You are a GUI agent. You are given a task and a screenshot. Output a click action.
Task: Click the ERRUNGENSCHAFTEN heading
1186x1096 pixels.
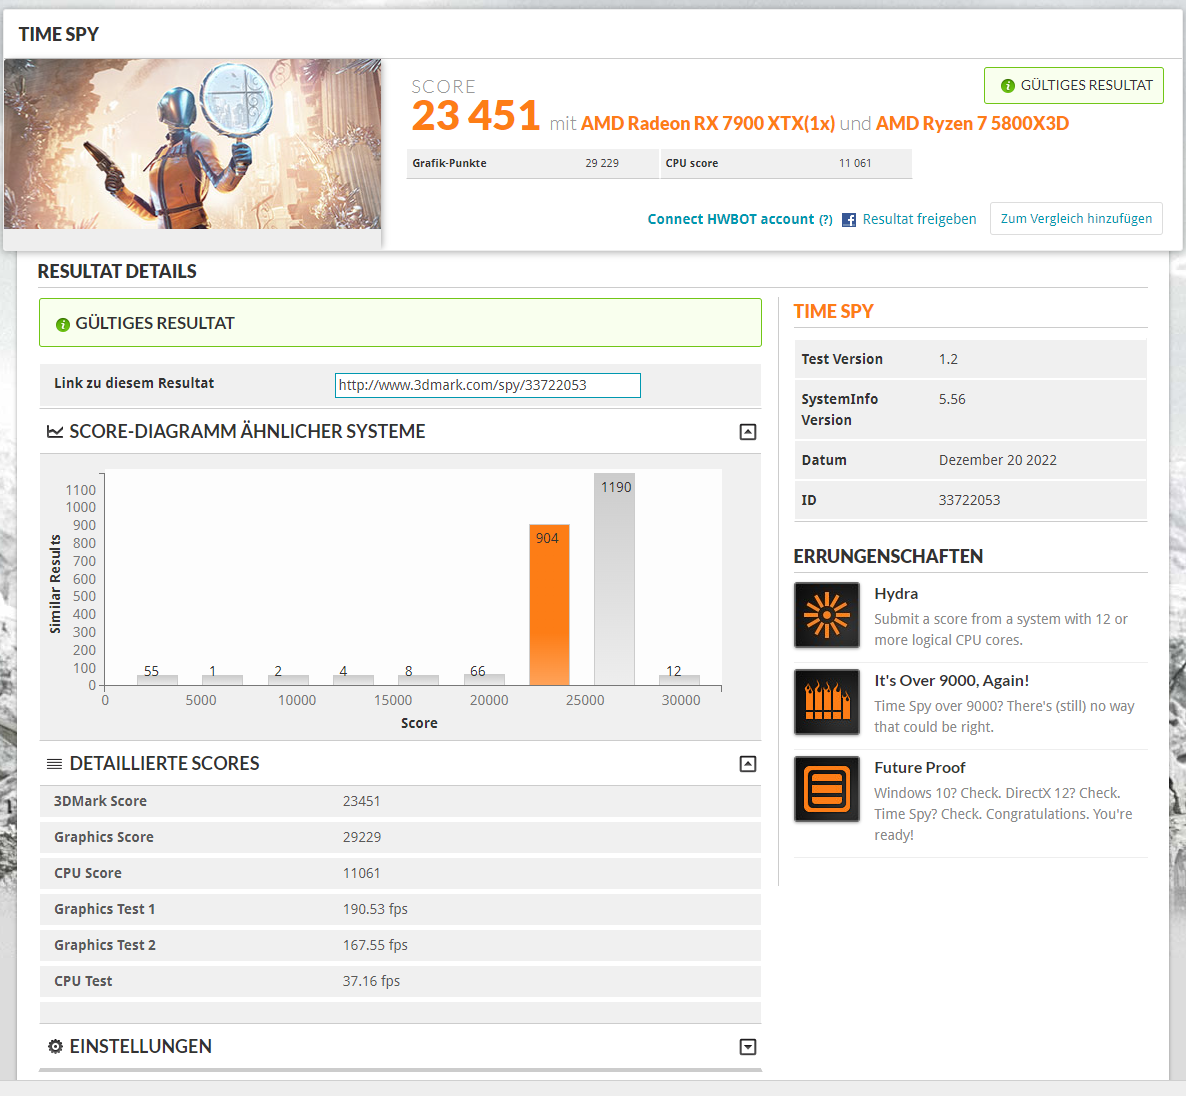pos(888,557)
